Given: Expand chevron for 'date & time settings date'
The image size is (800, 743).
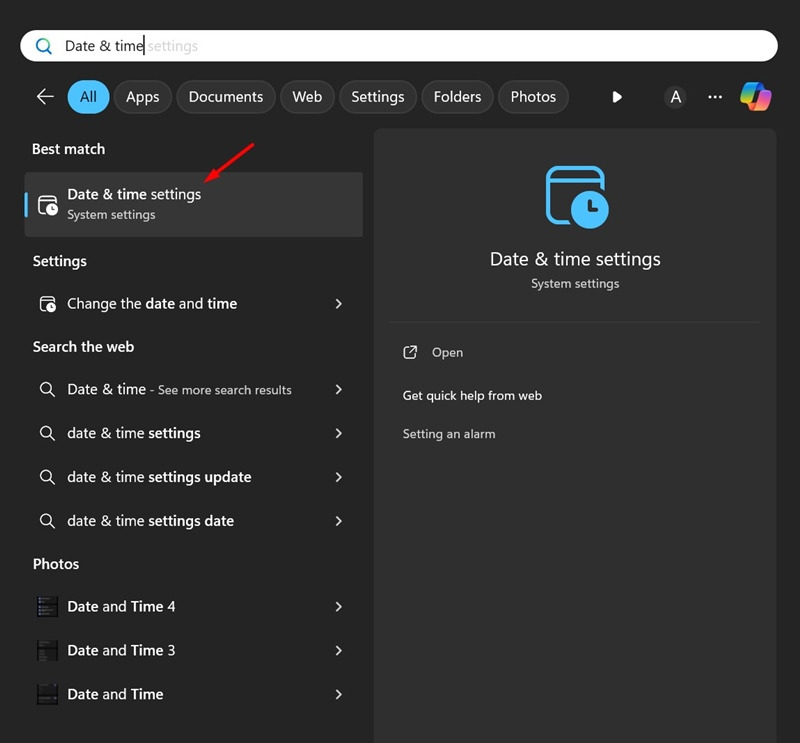Looking at the screenshot, I should (x=338, y=521).
